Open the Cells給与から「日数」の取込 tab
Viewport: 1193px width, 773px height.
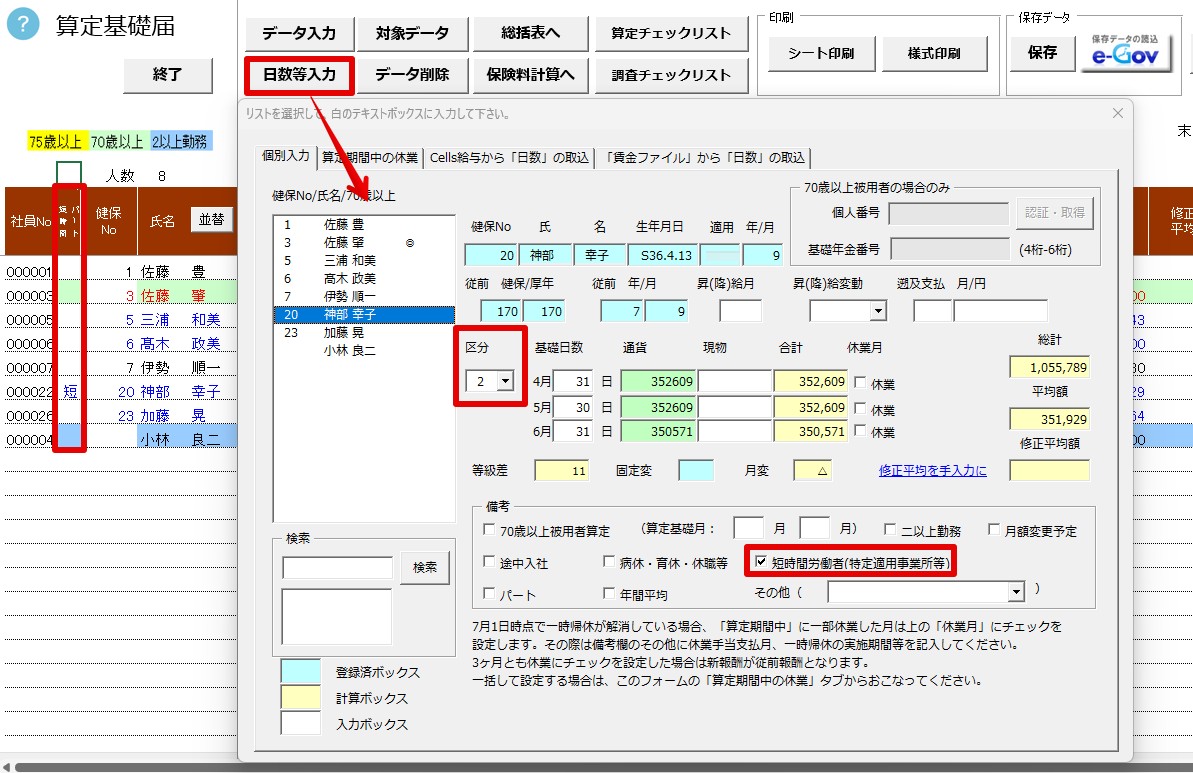(x=509, y=157)
